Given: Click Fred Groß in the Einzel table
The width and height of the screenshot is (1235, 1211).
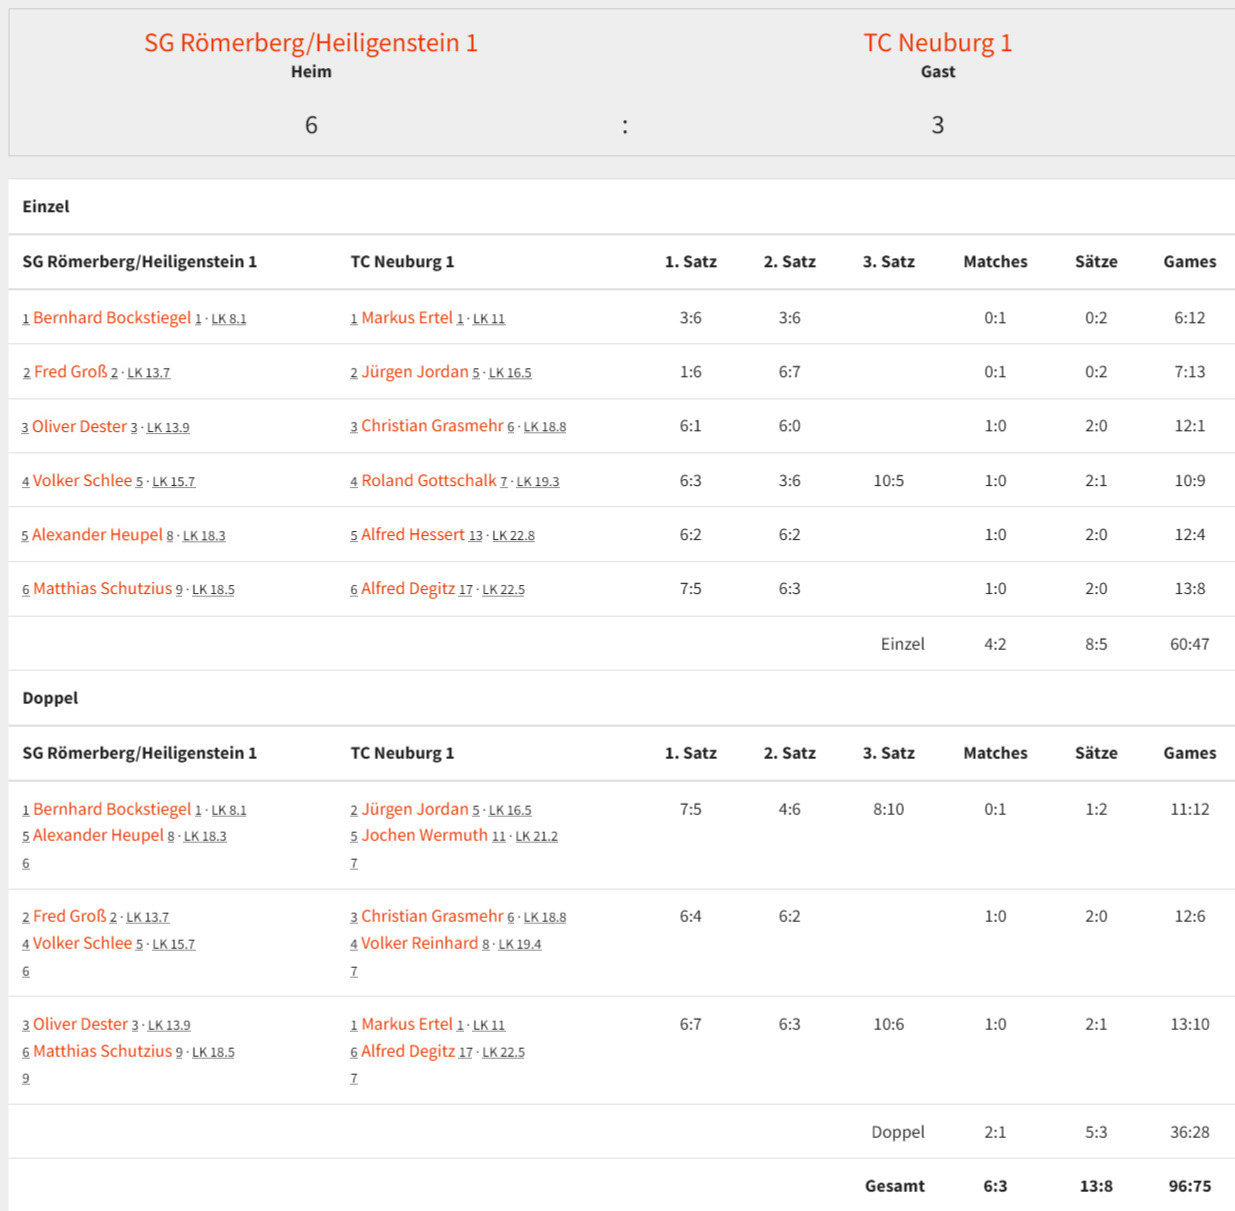Looking at the screenshot, I should point(70,372).
